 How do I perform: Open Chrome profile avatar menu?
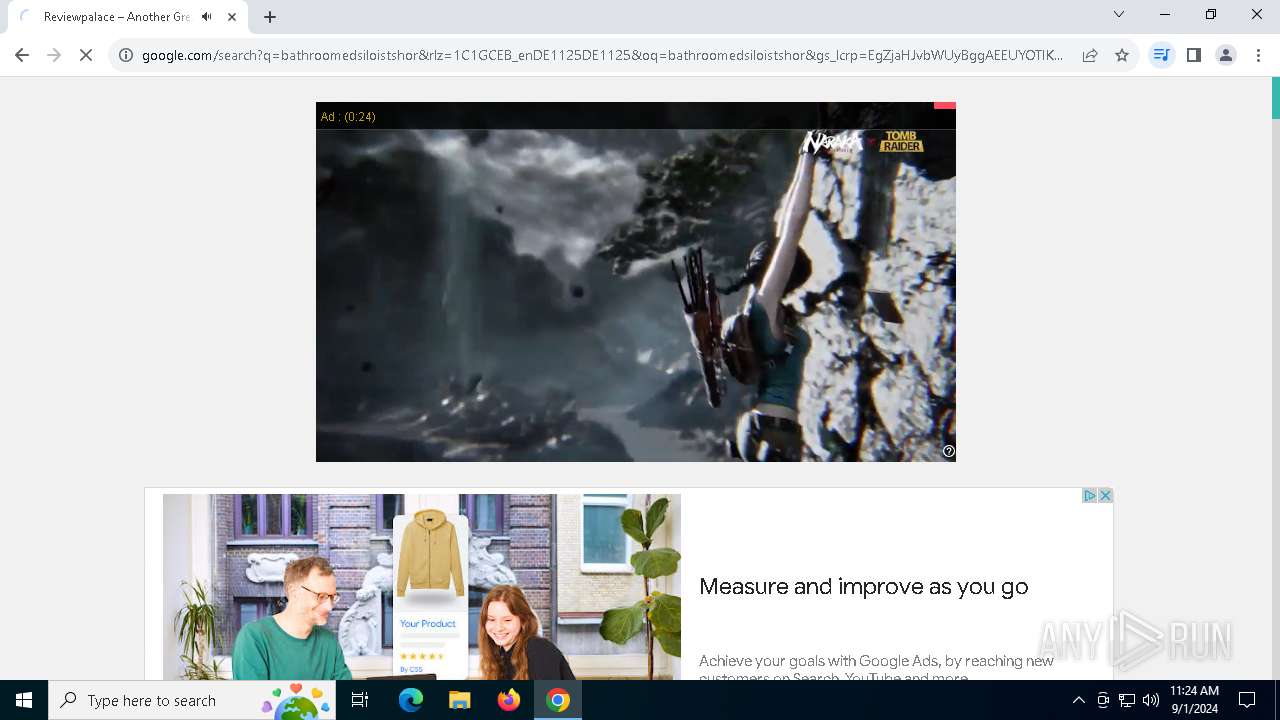click(x=1225, y=55)
